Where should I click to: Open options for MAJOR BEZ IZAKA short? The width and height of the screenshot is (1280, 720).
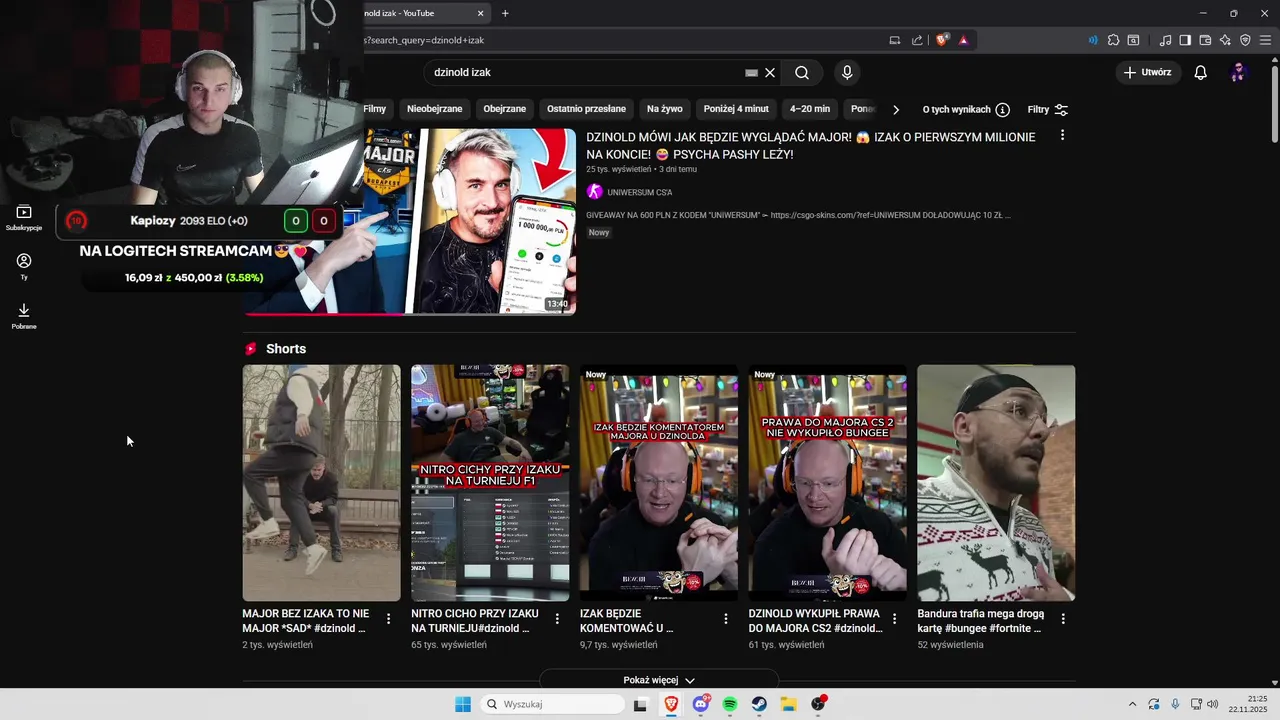(x=388, y=619)
